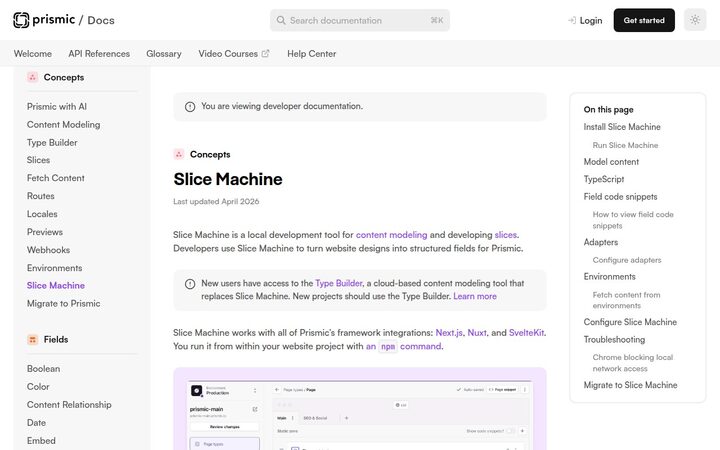Click the Prismic logo icon

pos(21,20)
